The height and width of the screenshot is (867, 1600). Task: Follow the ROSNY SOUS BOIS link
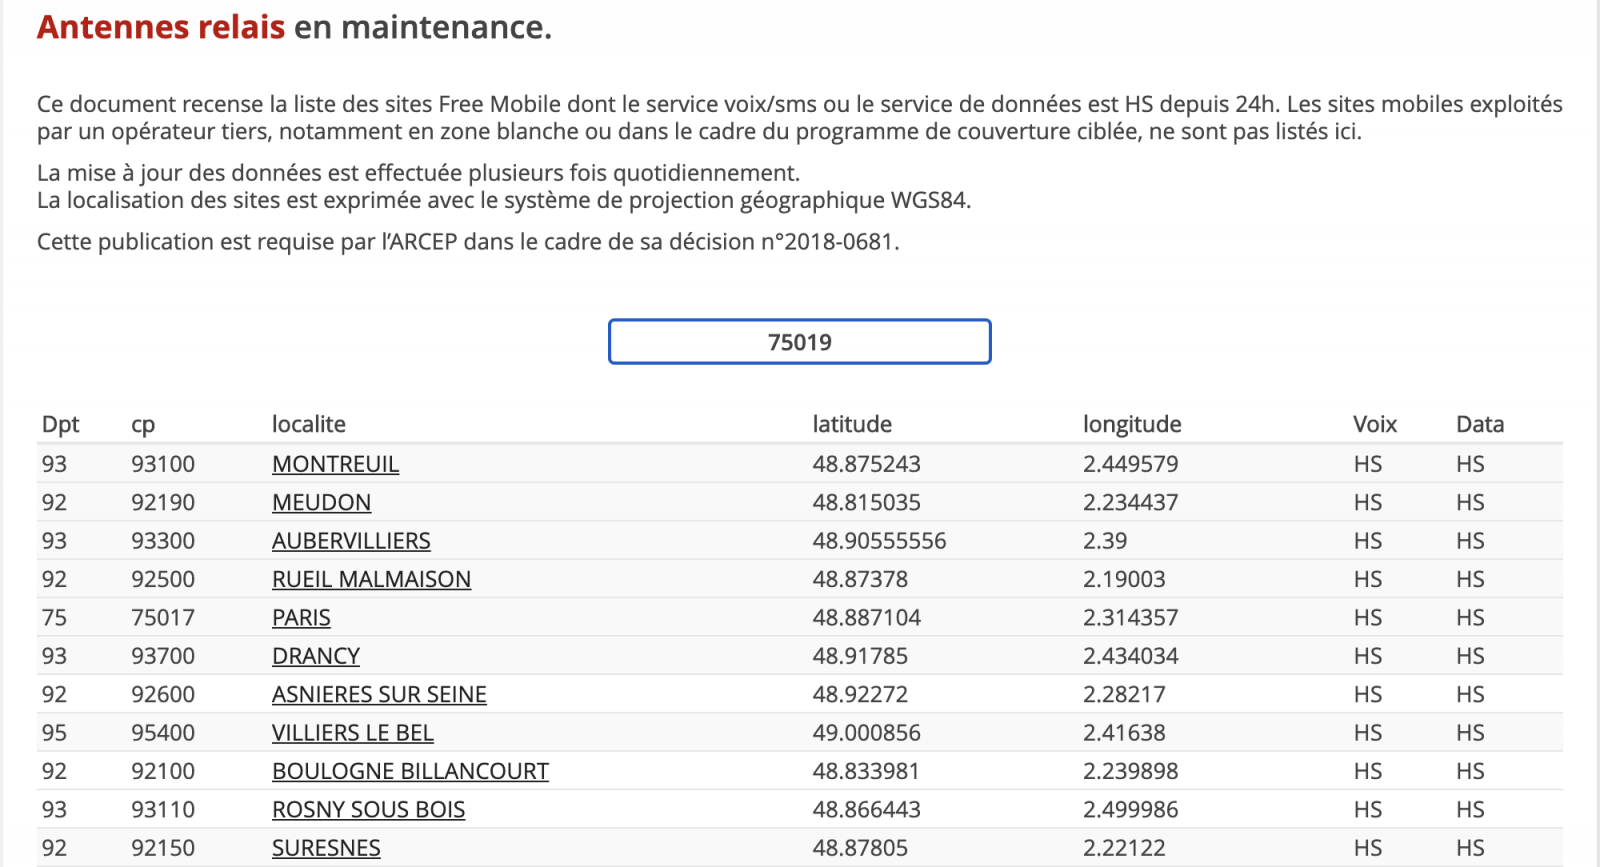point(368,810)
